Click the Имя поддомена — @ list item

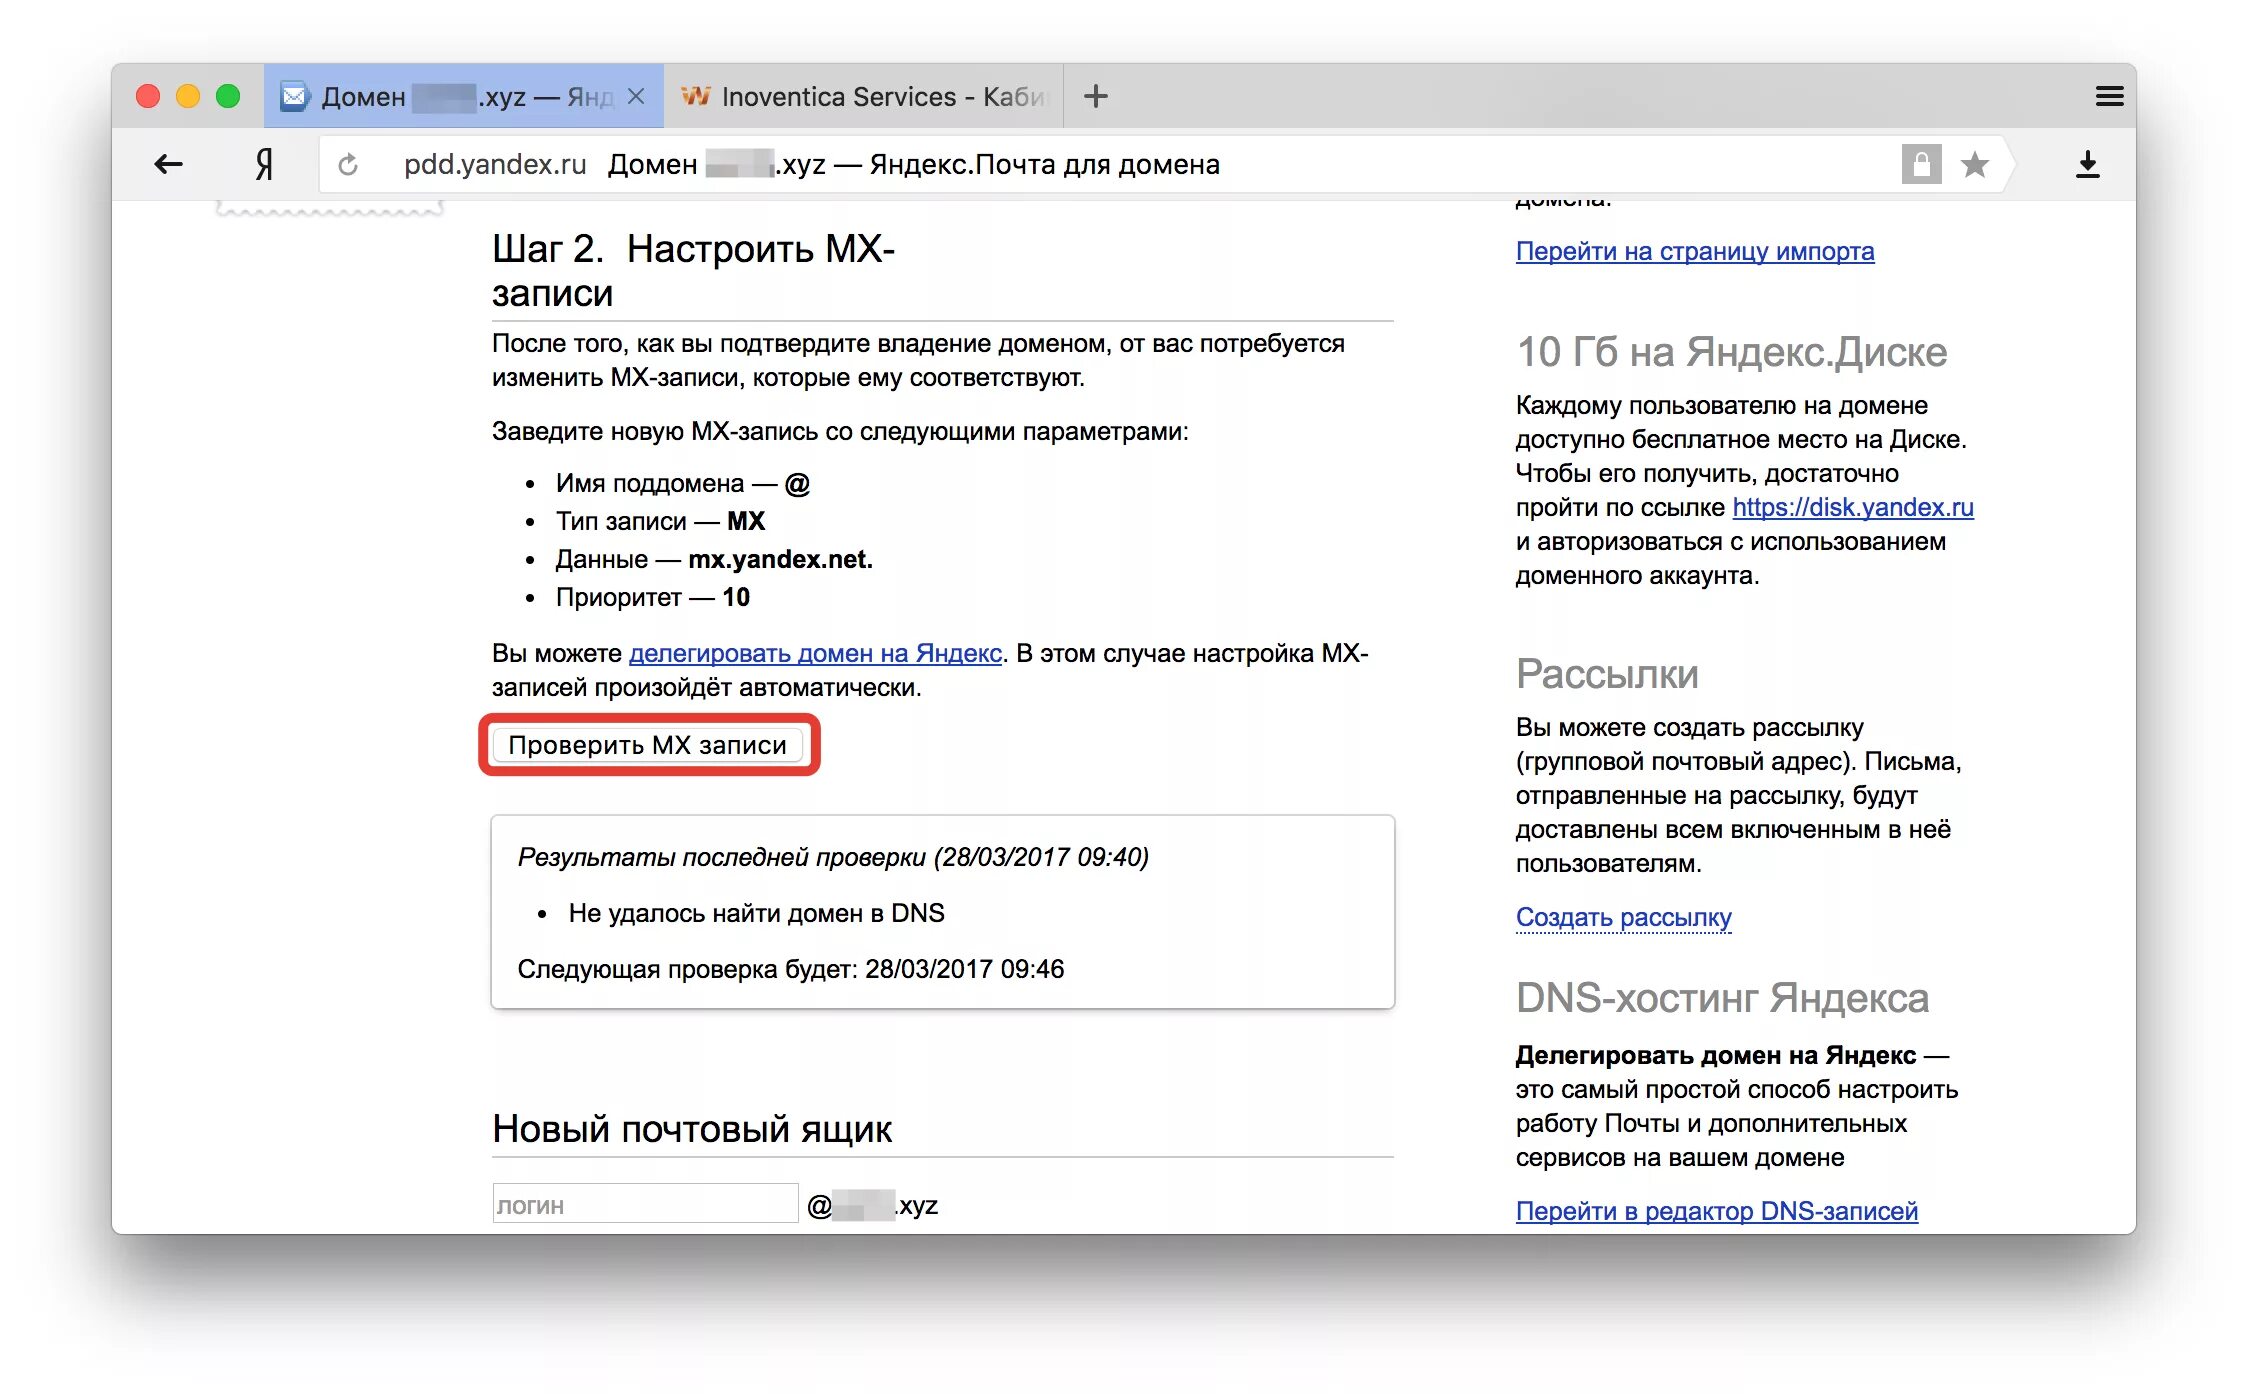(x=683, y=483)
